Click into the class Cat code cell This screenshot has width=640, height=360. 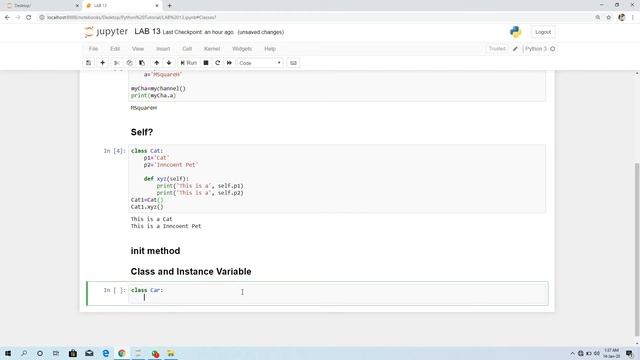tap(337, 179)
